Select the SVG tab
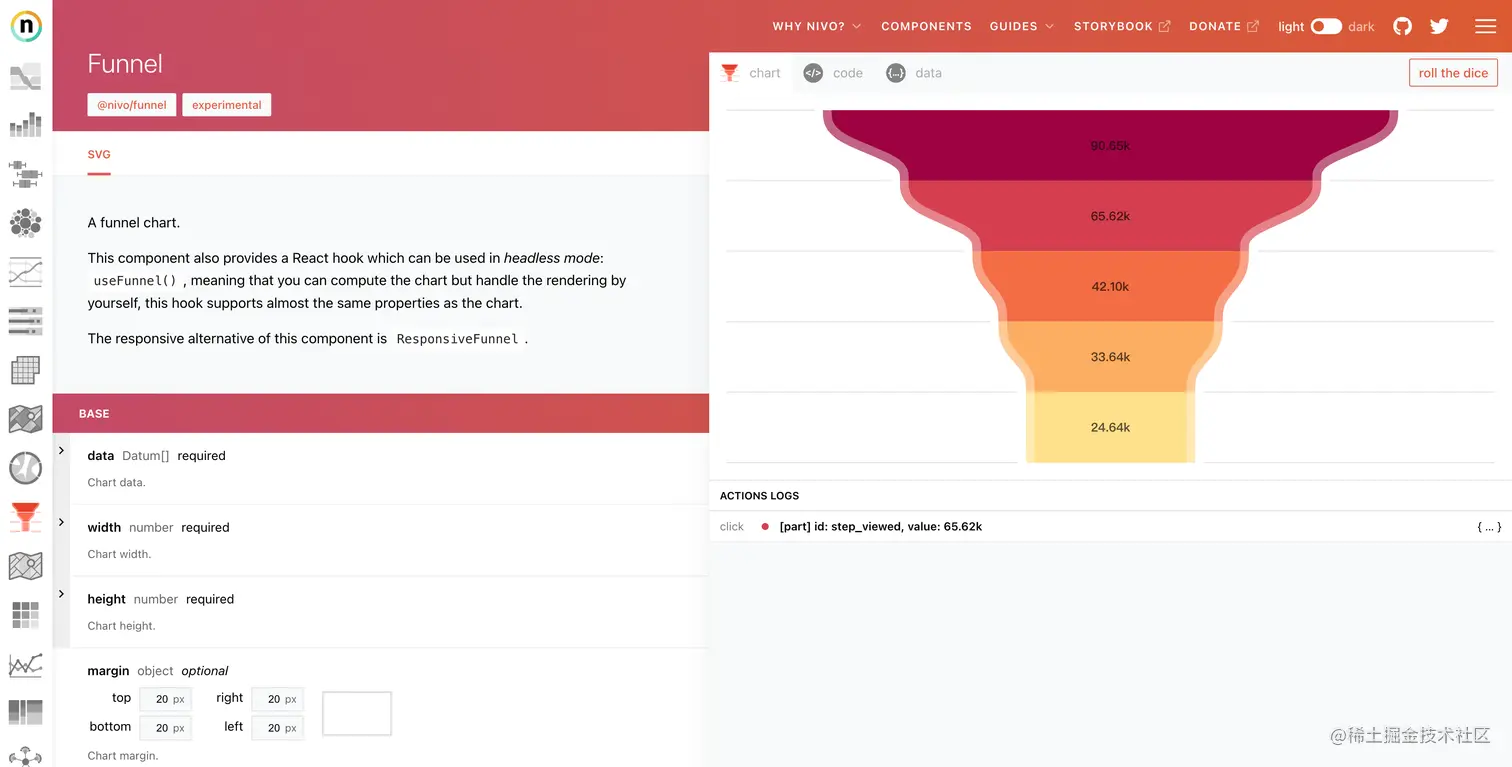This screenshot has height=767, width=1512. click(x=99, y=155)
